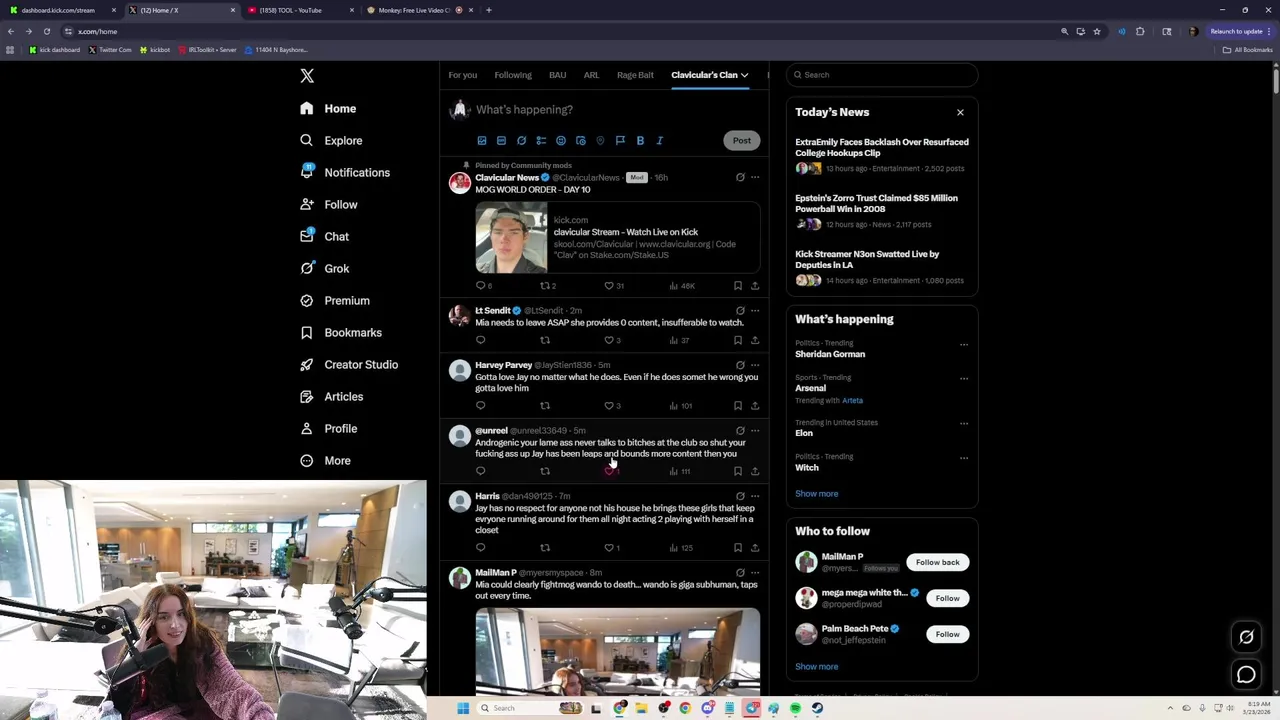The image size is (1280, 720).
Task: Click the Grok icon in composer
Action: pyautogui.click(x=521, y=141)
